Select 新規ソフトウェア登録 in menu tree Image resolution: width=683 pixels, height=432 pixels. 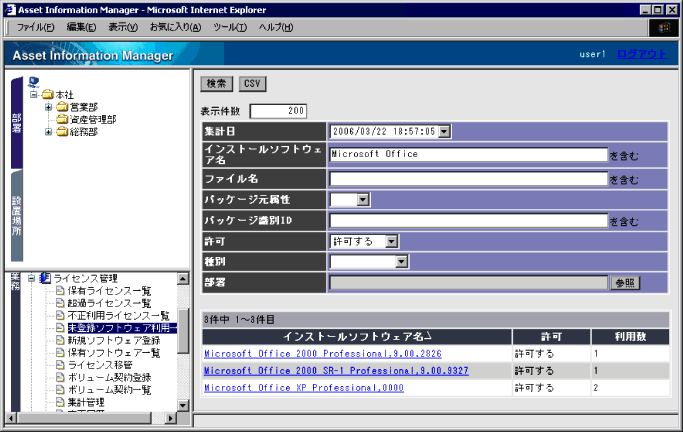point(114,340)
